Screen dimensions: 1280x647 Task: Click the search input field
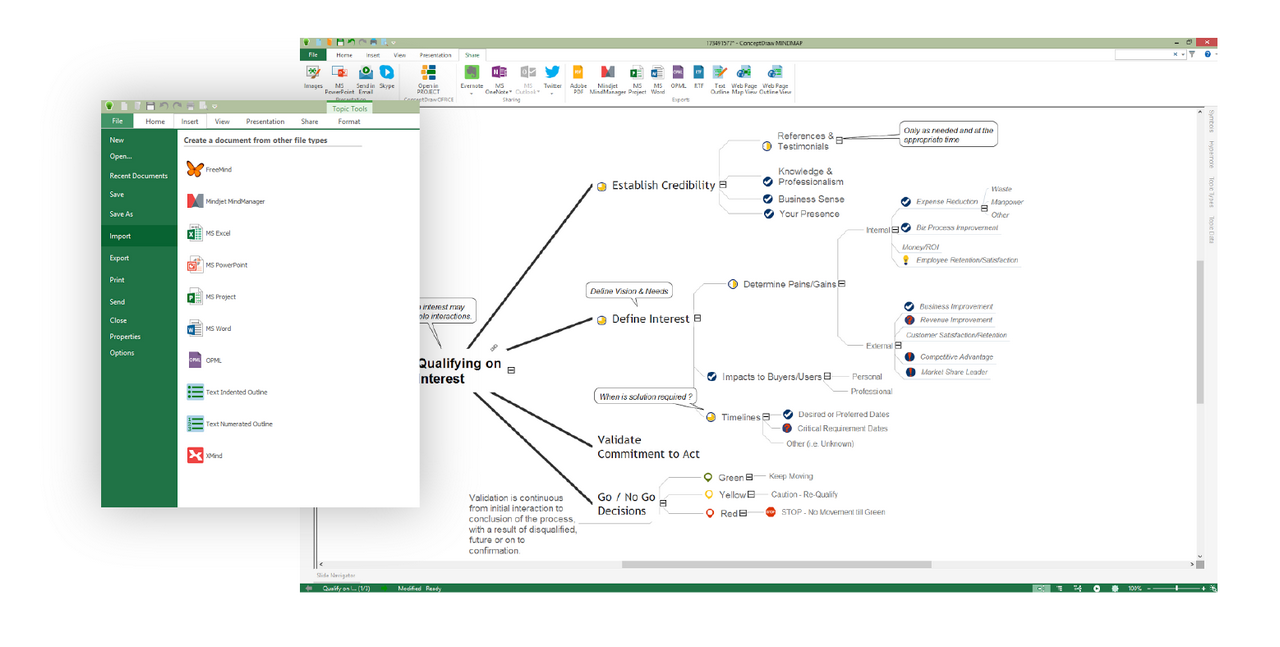click(1149, 55)
